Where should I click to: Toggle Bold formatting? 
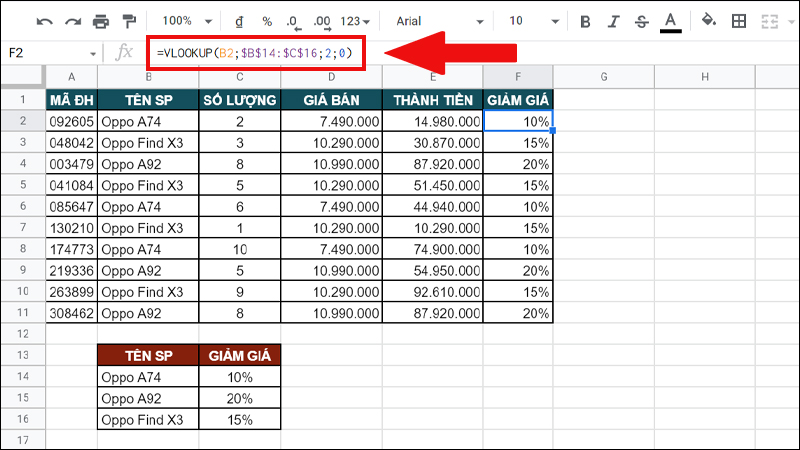(x=585, y=21)
